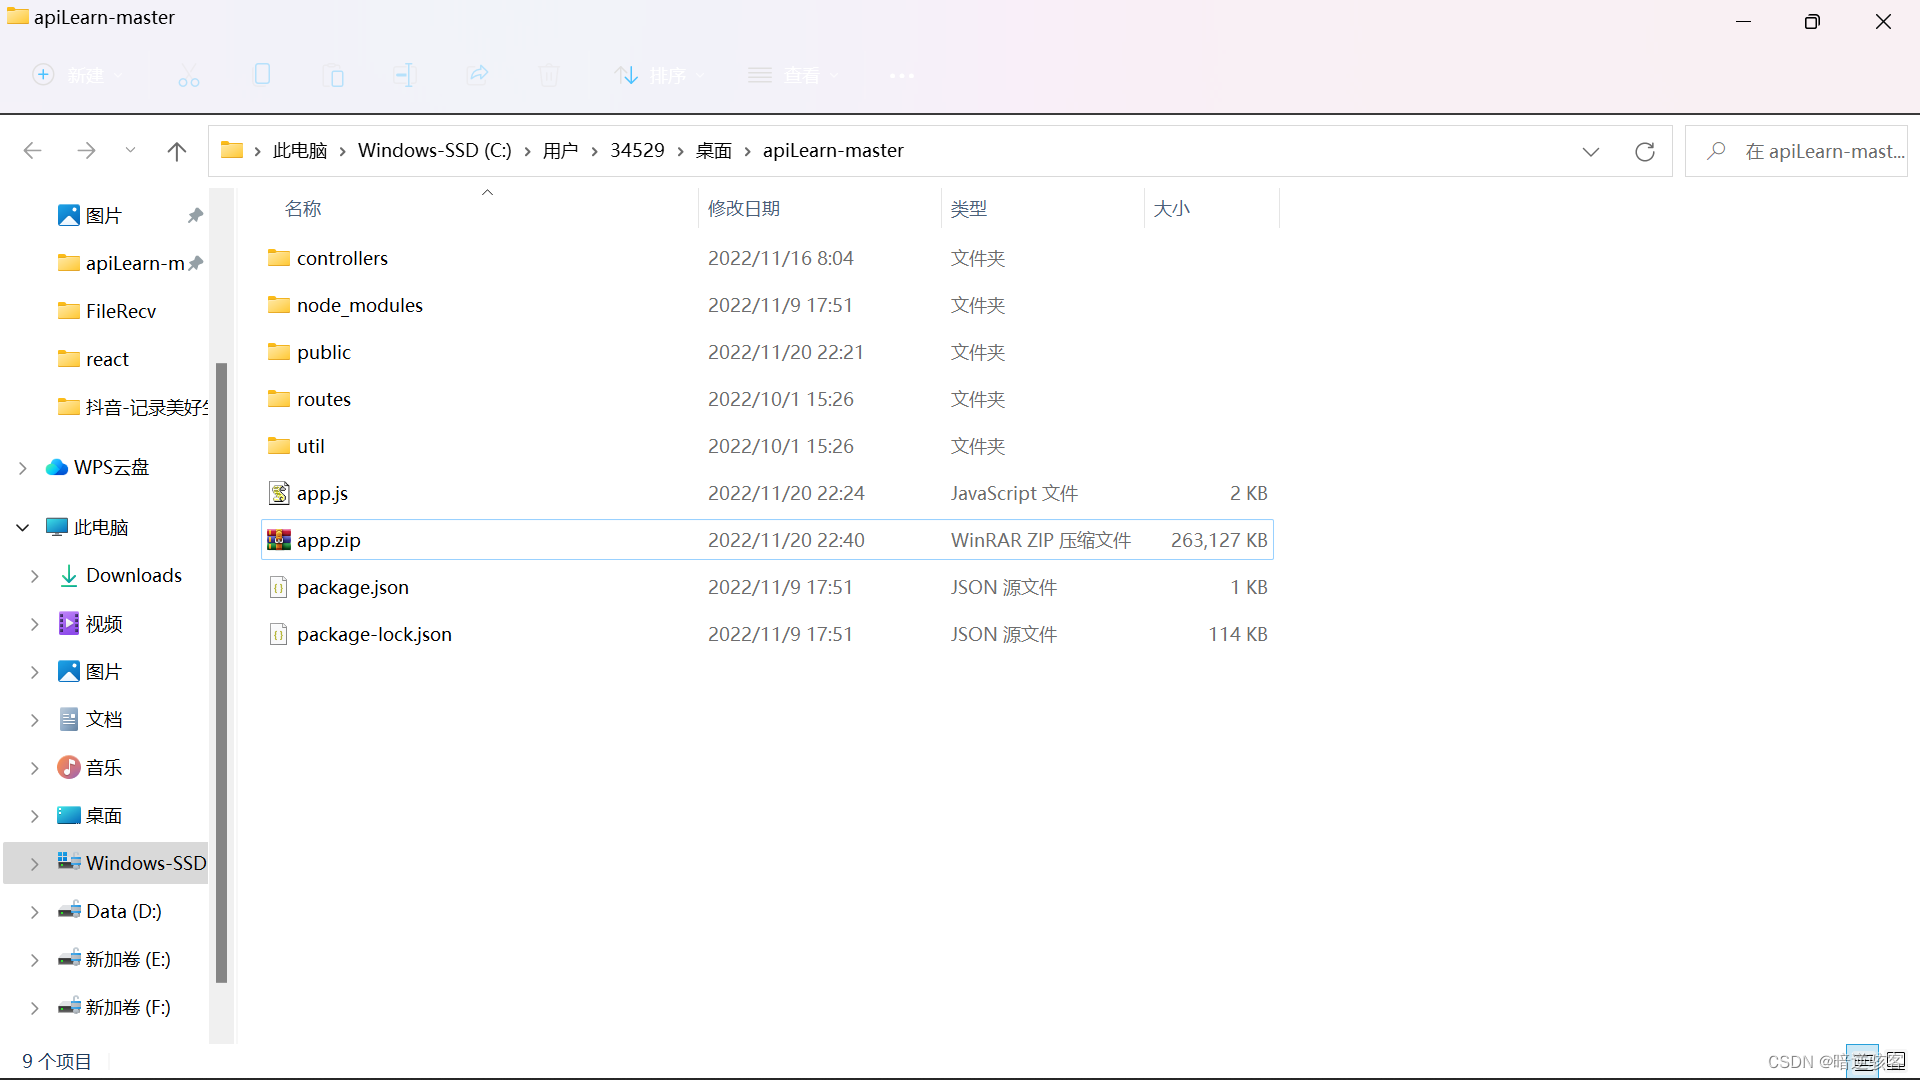The height and width of the screenshot is (1080, 1920).
Task: Click the Cut scissors icon in toolbar
Action: (x=189, y=76)
